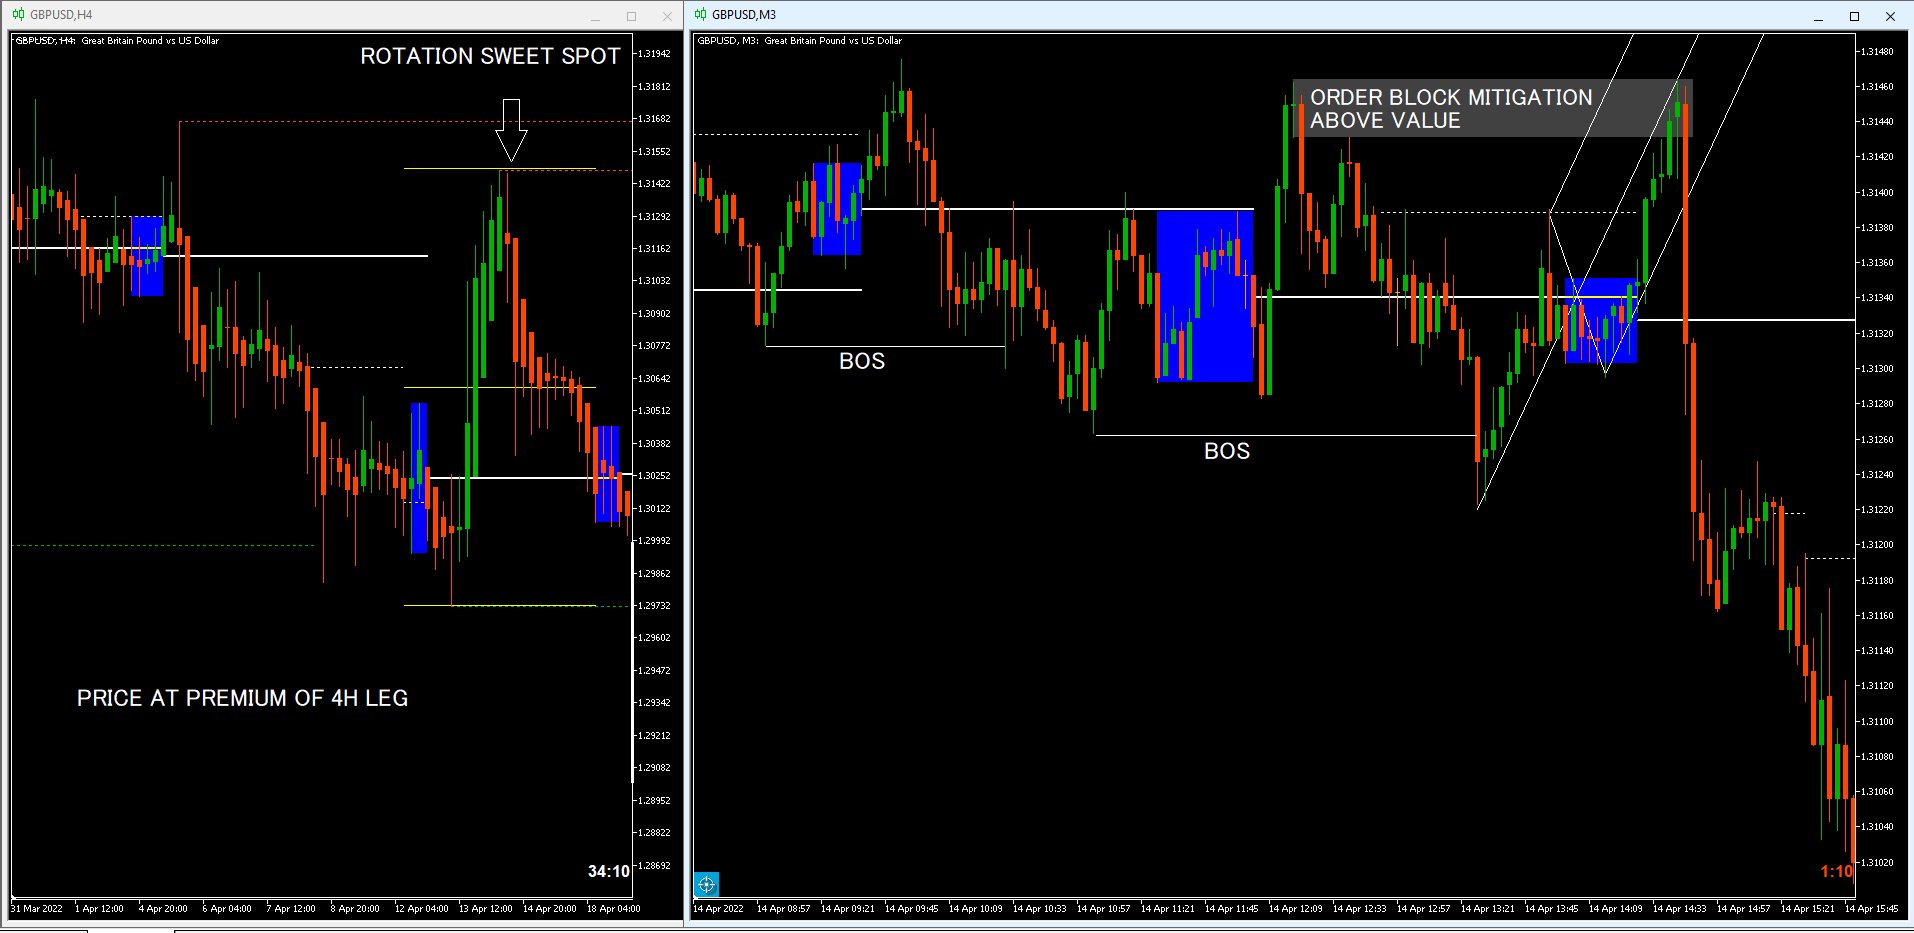
Task: Click the 1.31200 price on M3 axis
Action: pos(1877,545)
